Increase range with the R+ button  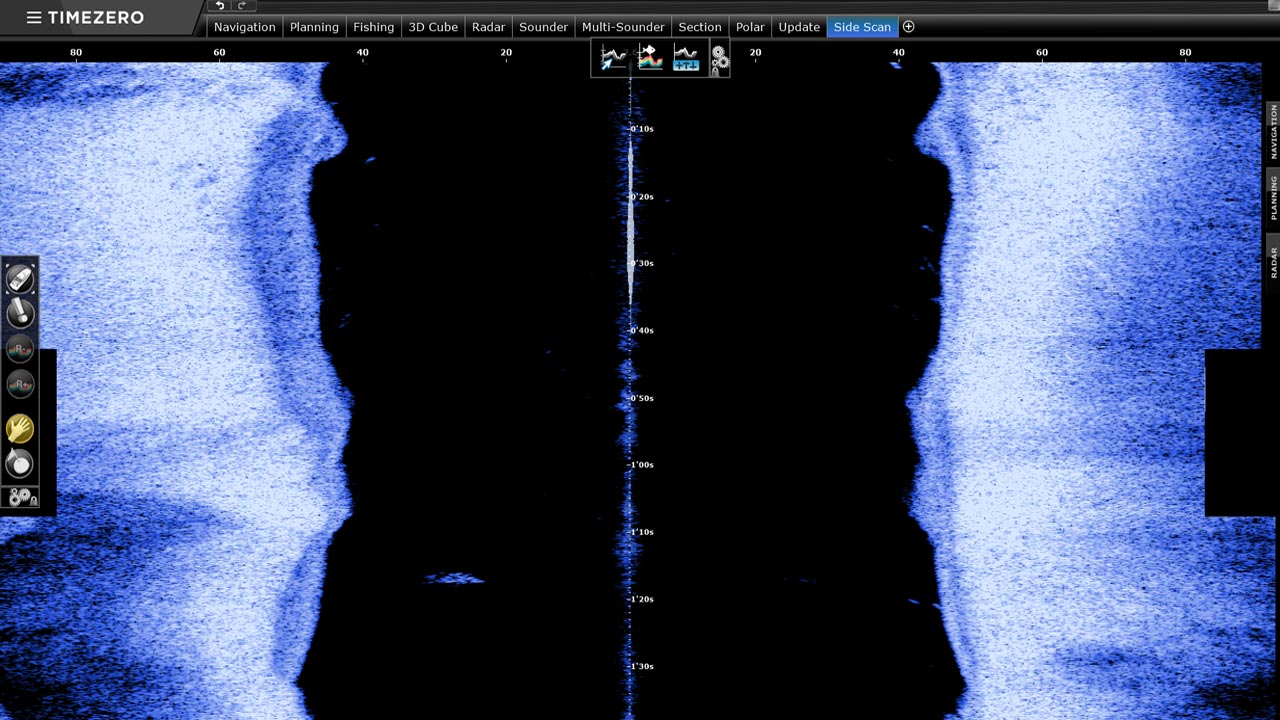click(x=20, y=384)
